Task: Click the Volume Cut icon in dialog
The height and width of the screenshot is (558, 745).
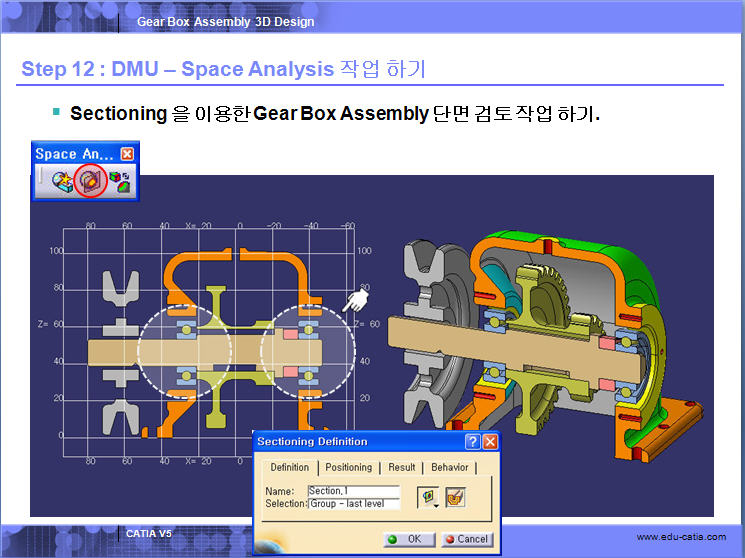Action: point(455,497)
